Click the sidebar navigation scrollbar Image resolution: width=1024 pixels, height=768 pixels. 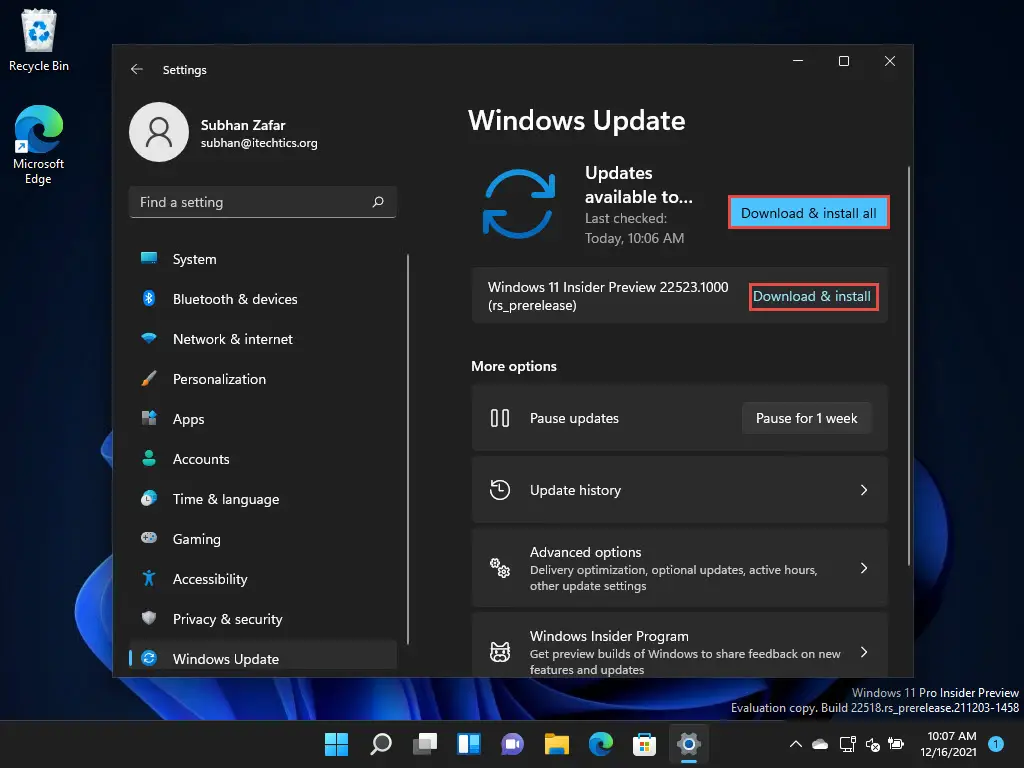(408, 449)
